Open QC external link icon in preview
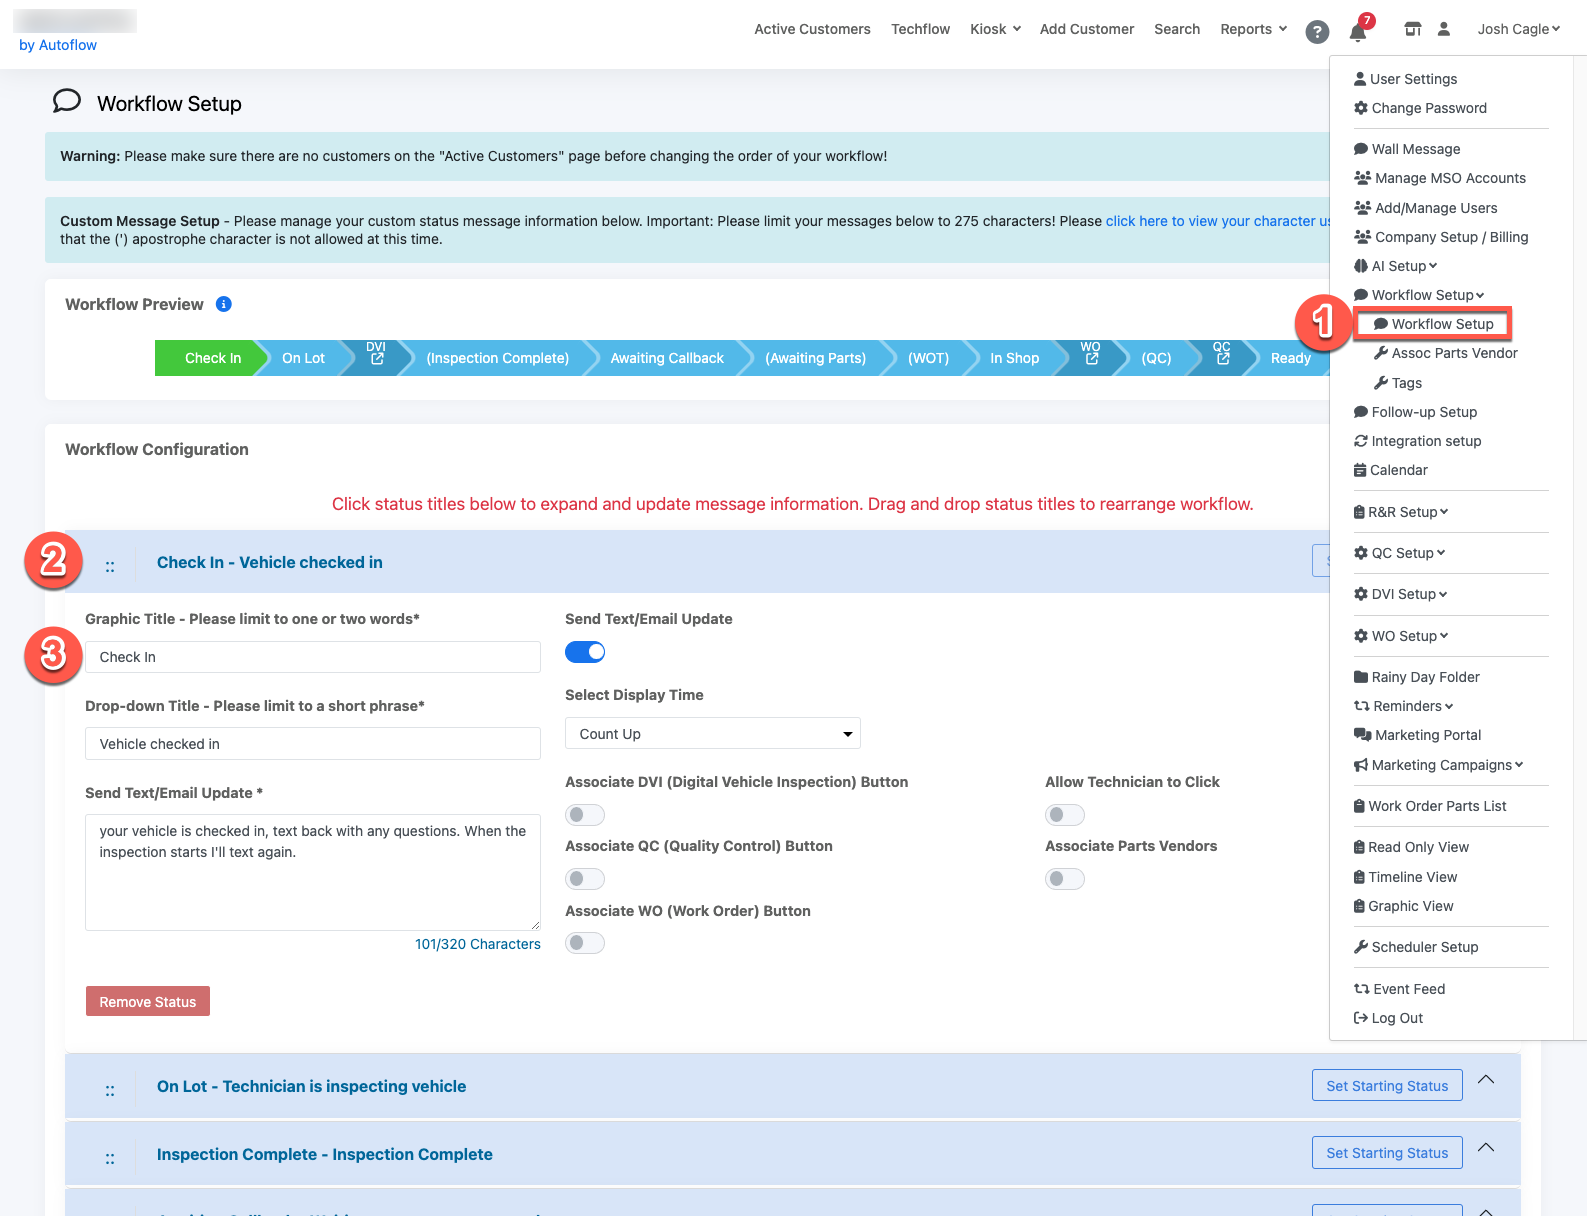 pyautogui.click(x=1222, y=358)
